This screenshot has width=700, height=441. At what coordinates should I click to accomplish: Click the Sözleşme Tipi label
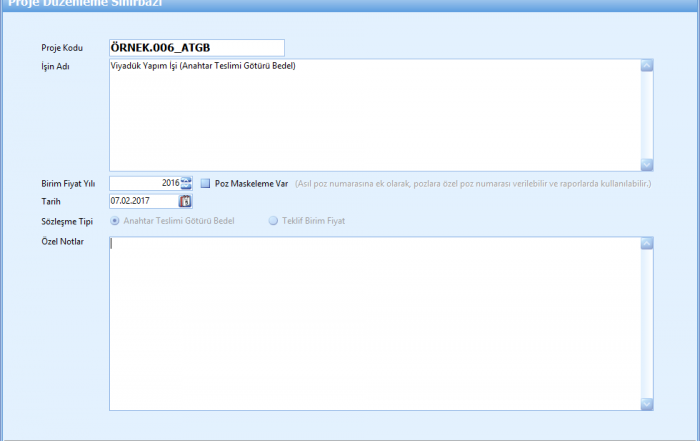click(x=65, y=220)
